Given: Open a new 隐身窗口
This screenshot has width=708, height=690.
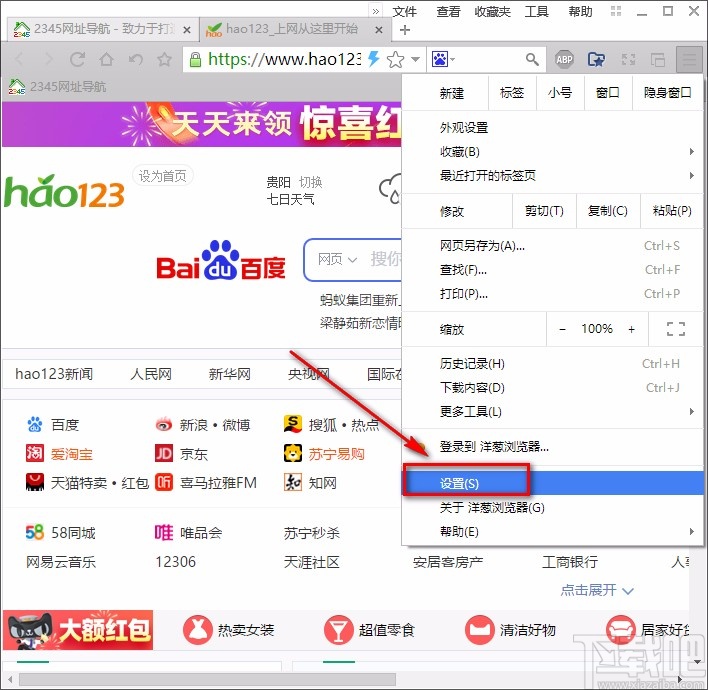Looking at the screenshot, I should point(667,93).
